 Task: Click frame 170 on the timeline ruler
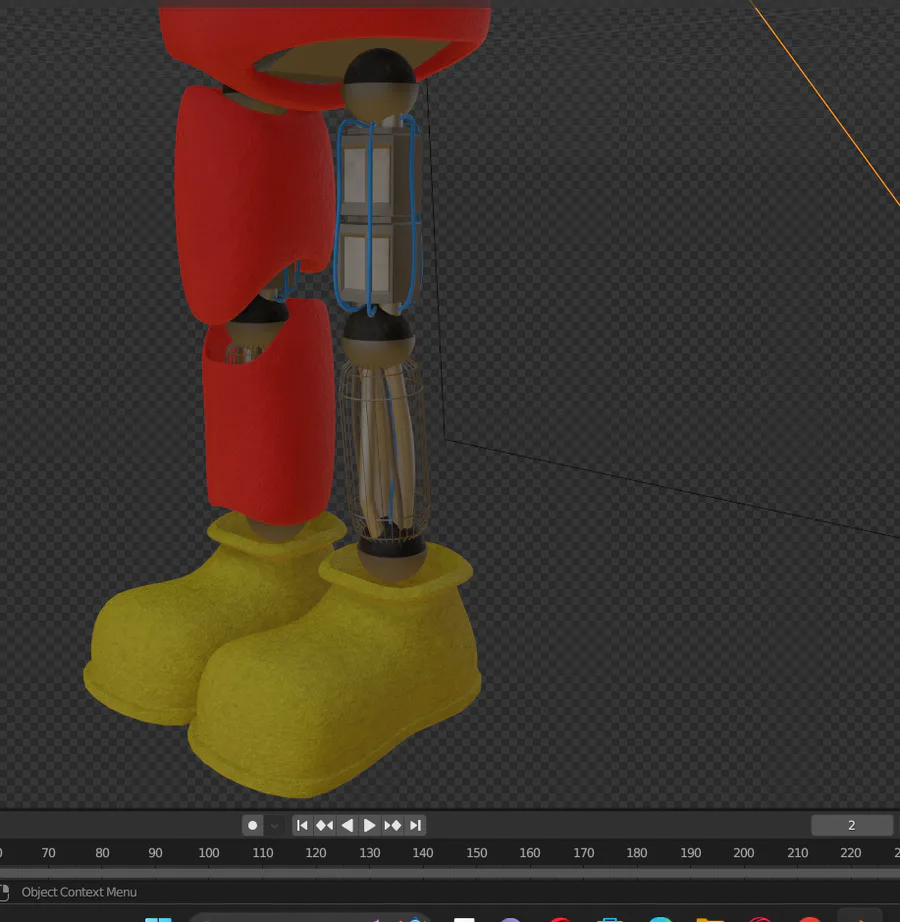click(584, 853)
